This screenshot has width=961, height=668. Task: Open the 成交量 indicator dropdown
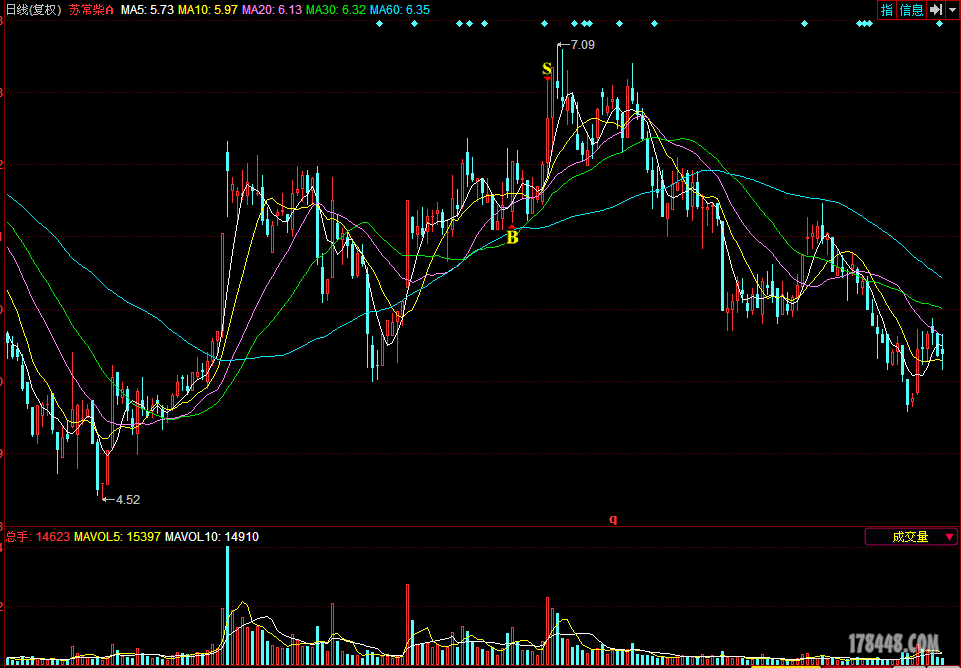tap(911, 537)
